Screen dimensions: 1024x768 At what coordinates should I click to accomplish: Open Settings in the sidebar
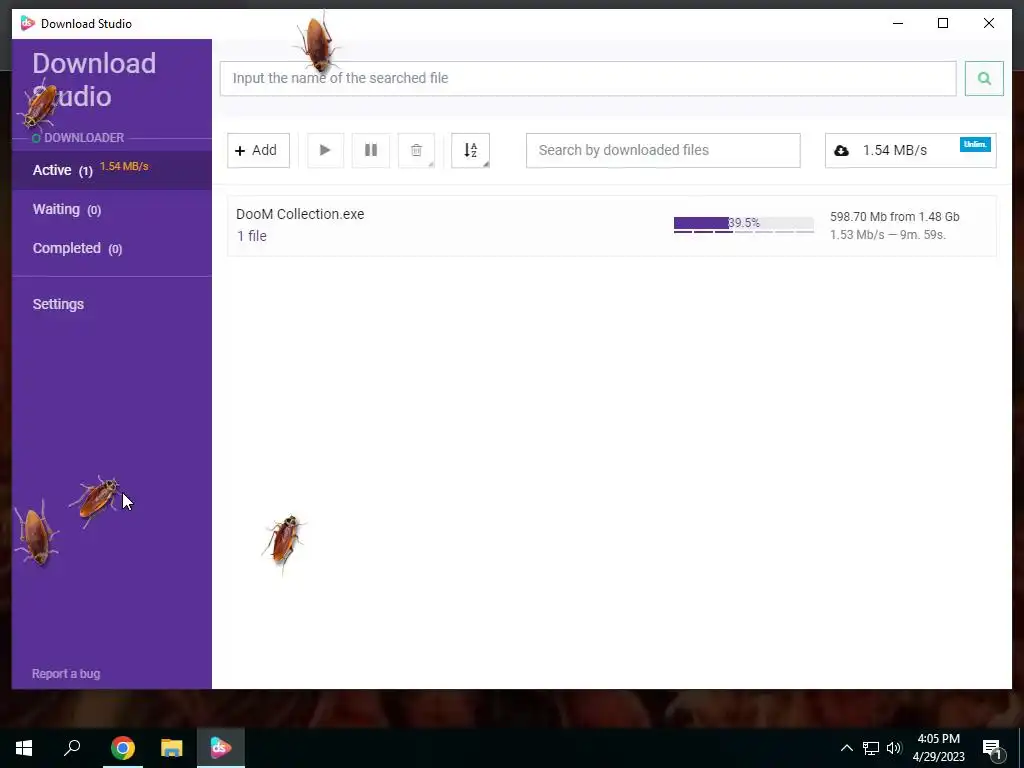pos(58,304)
